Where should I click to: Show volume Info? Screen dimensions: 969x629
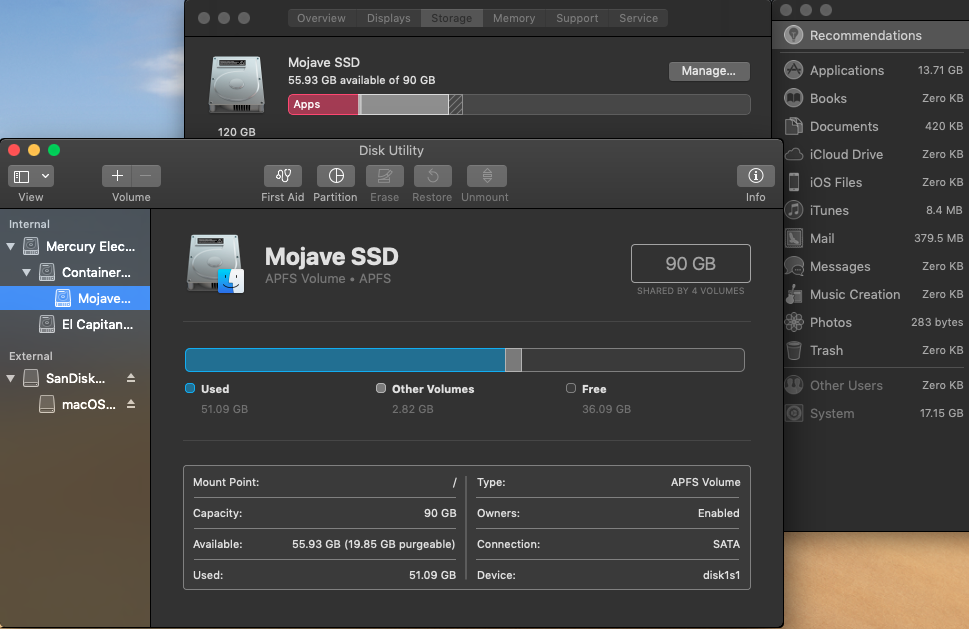point(755,176)
